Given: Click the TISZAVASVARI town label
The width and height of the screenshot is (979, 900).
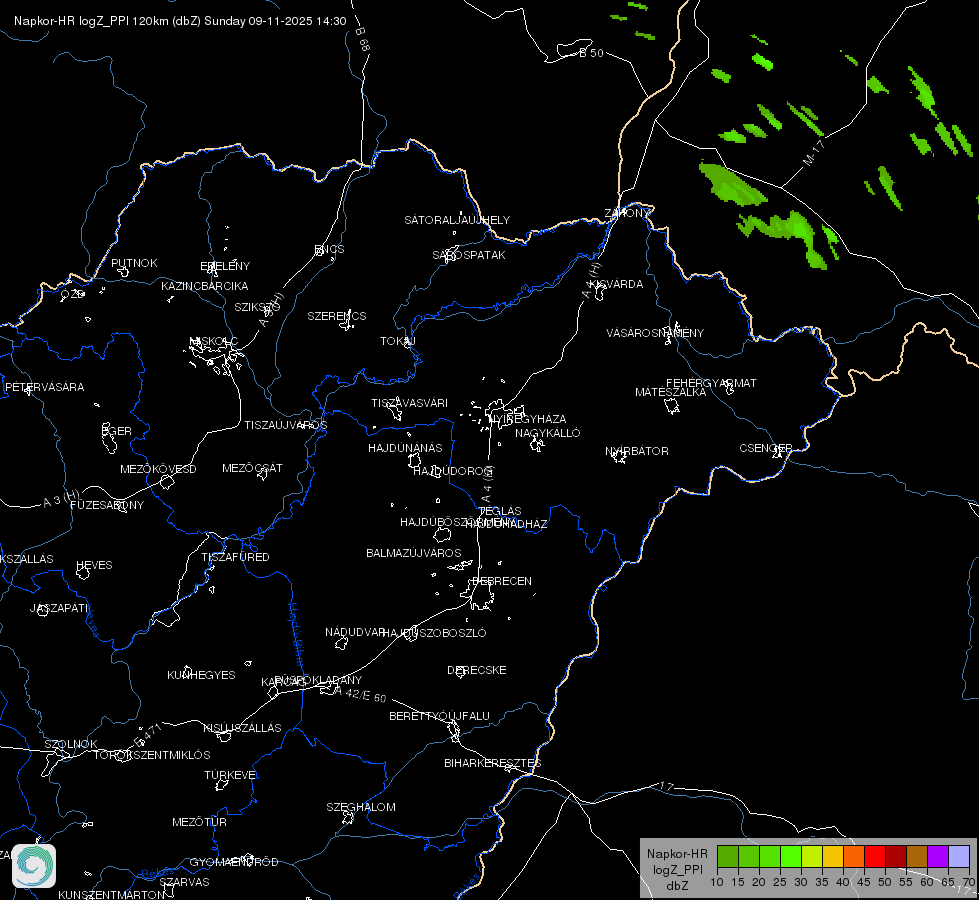Looking at the screenshot, I should pos(410,403).
